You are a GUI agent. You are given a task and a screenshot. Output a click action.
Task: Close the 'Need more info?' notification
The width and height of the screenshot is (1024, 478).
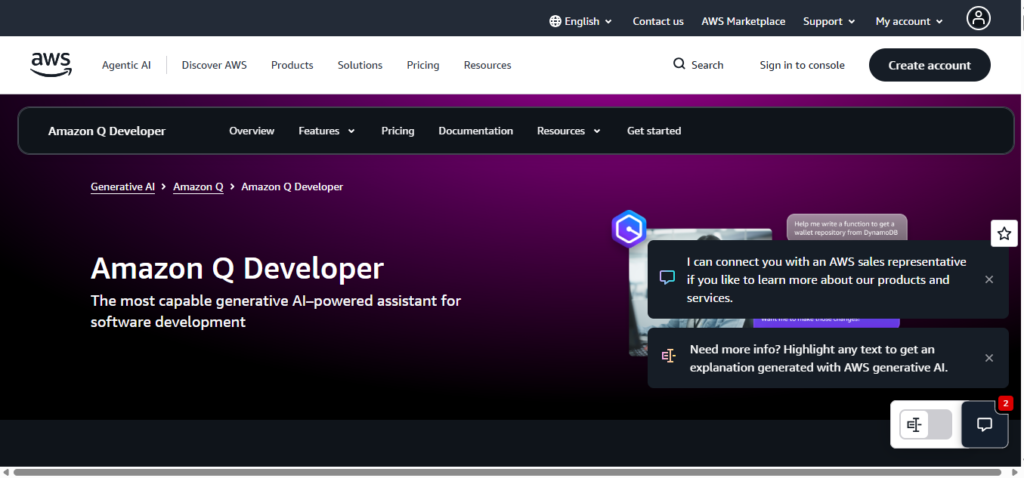tap(989, 358)
